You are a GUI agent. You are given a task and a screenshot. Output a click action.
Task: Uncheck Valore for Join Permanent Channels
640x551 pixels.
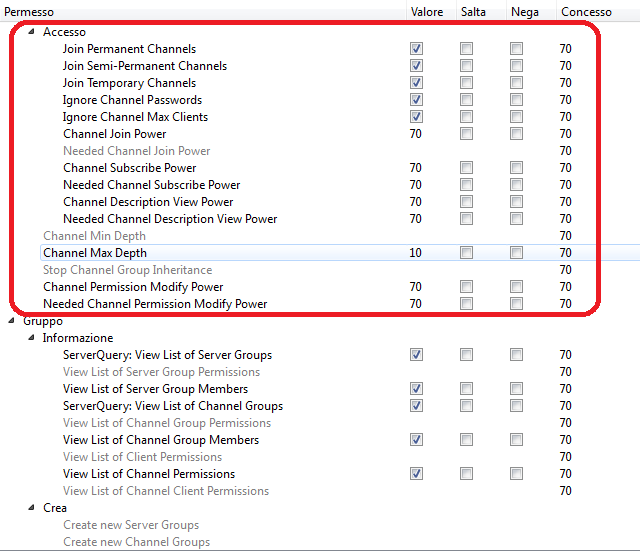click(x=416, y=49)
